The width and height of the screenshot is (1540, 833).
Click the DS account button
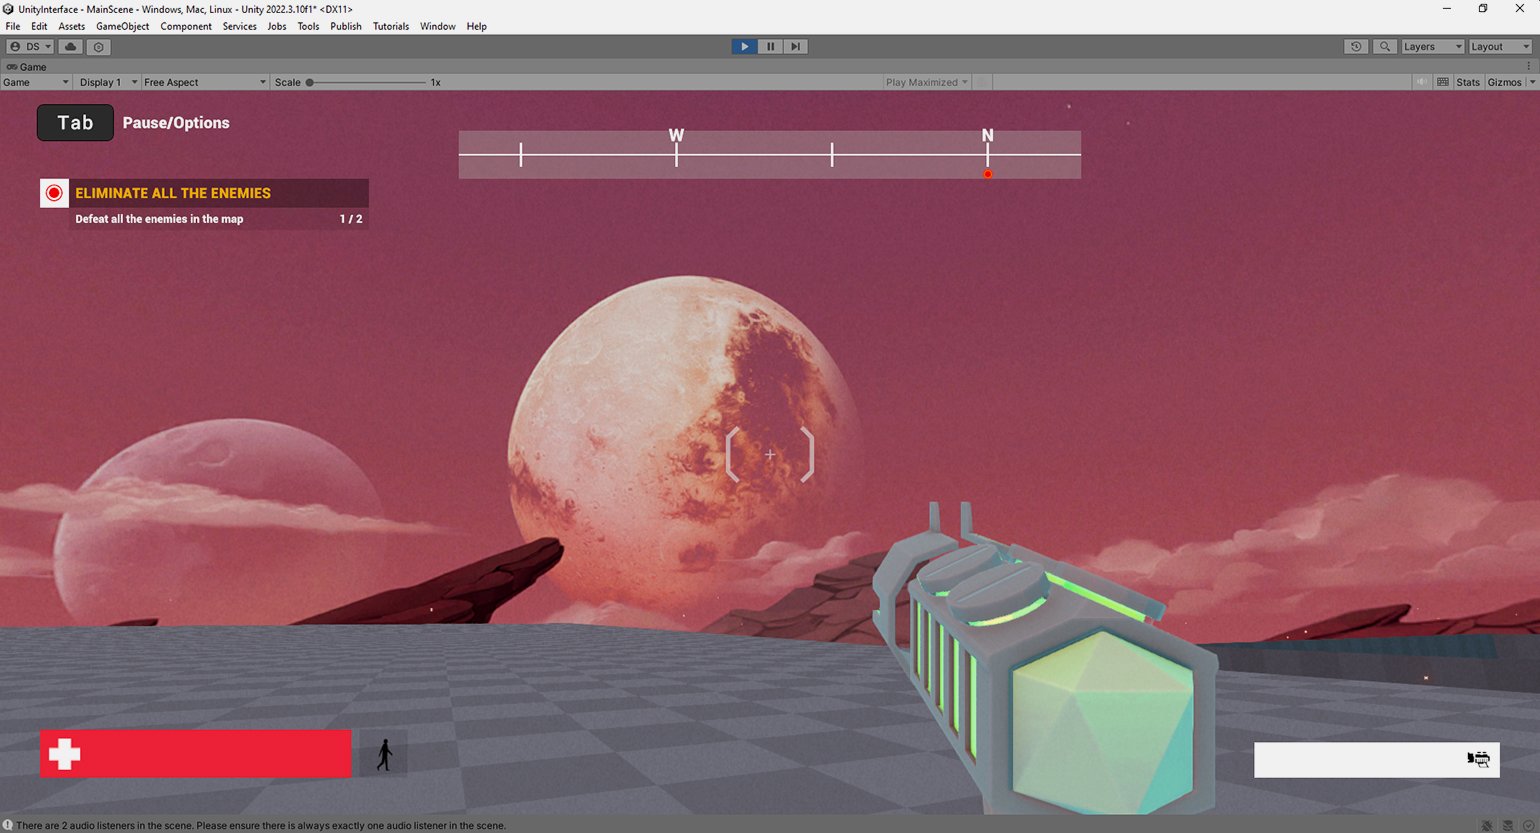point(30,47)
